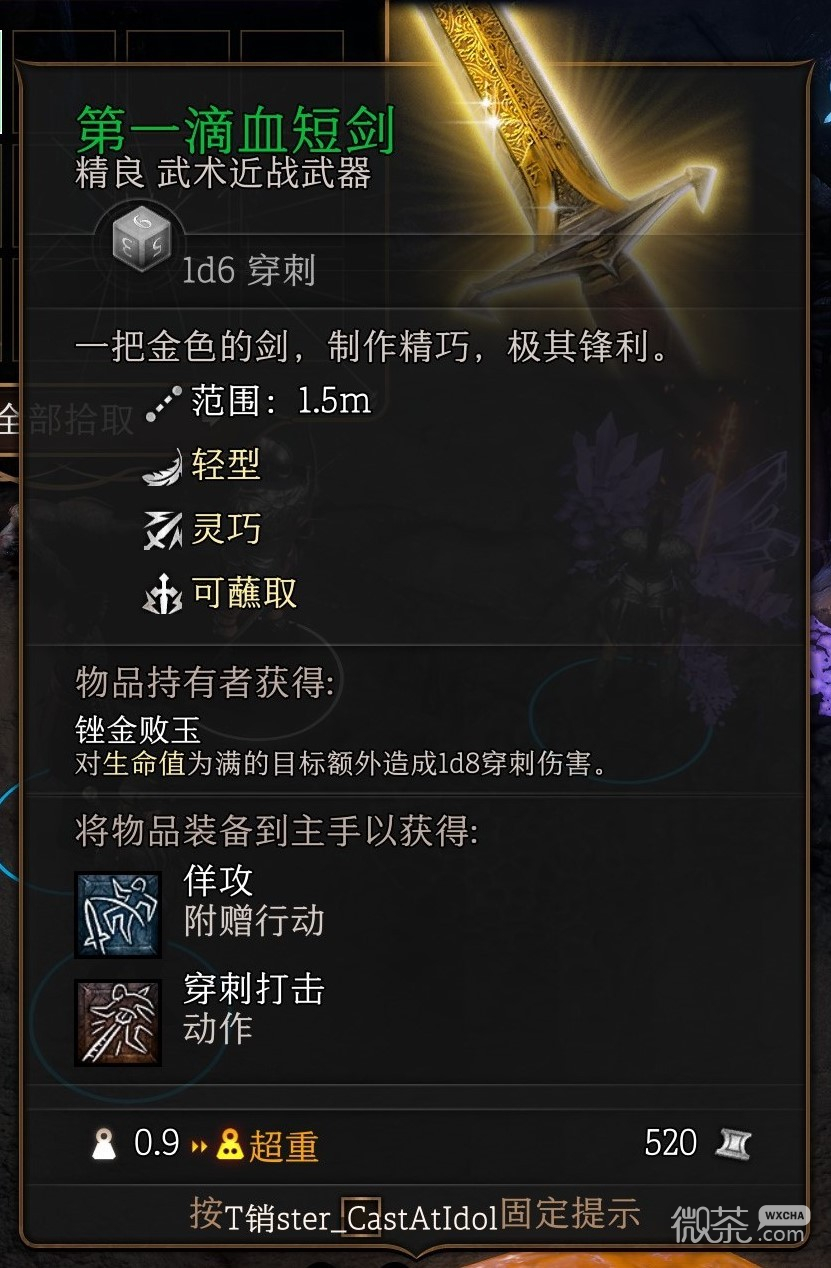Viewport: 831px width, 1268px height.
Task: Click the range icon beside 范围
Action: coord(163,404)
